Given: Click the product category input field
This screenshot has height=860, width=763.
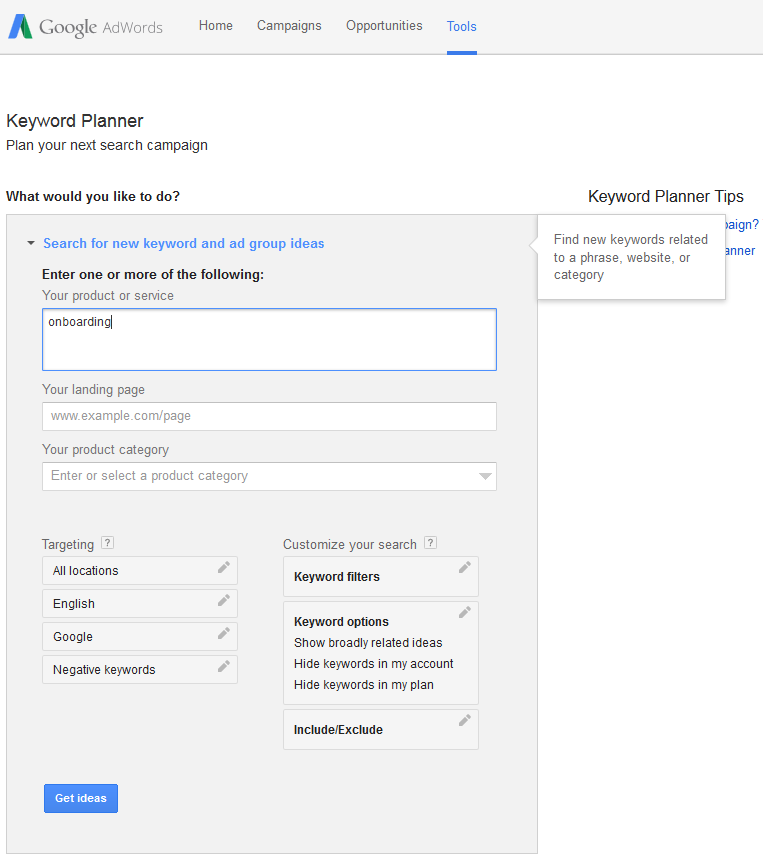Looking at the screenshot, I should click(269, 476).
